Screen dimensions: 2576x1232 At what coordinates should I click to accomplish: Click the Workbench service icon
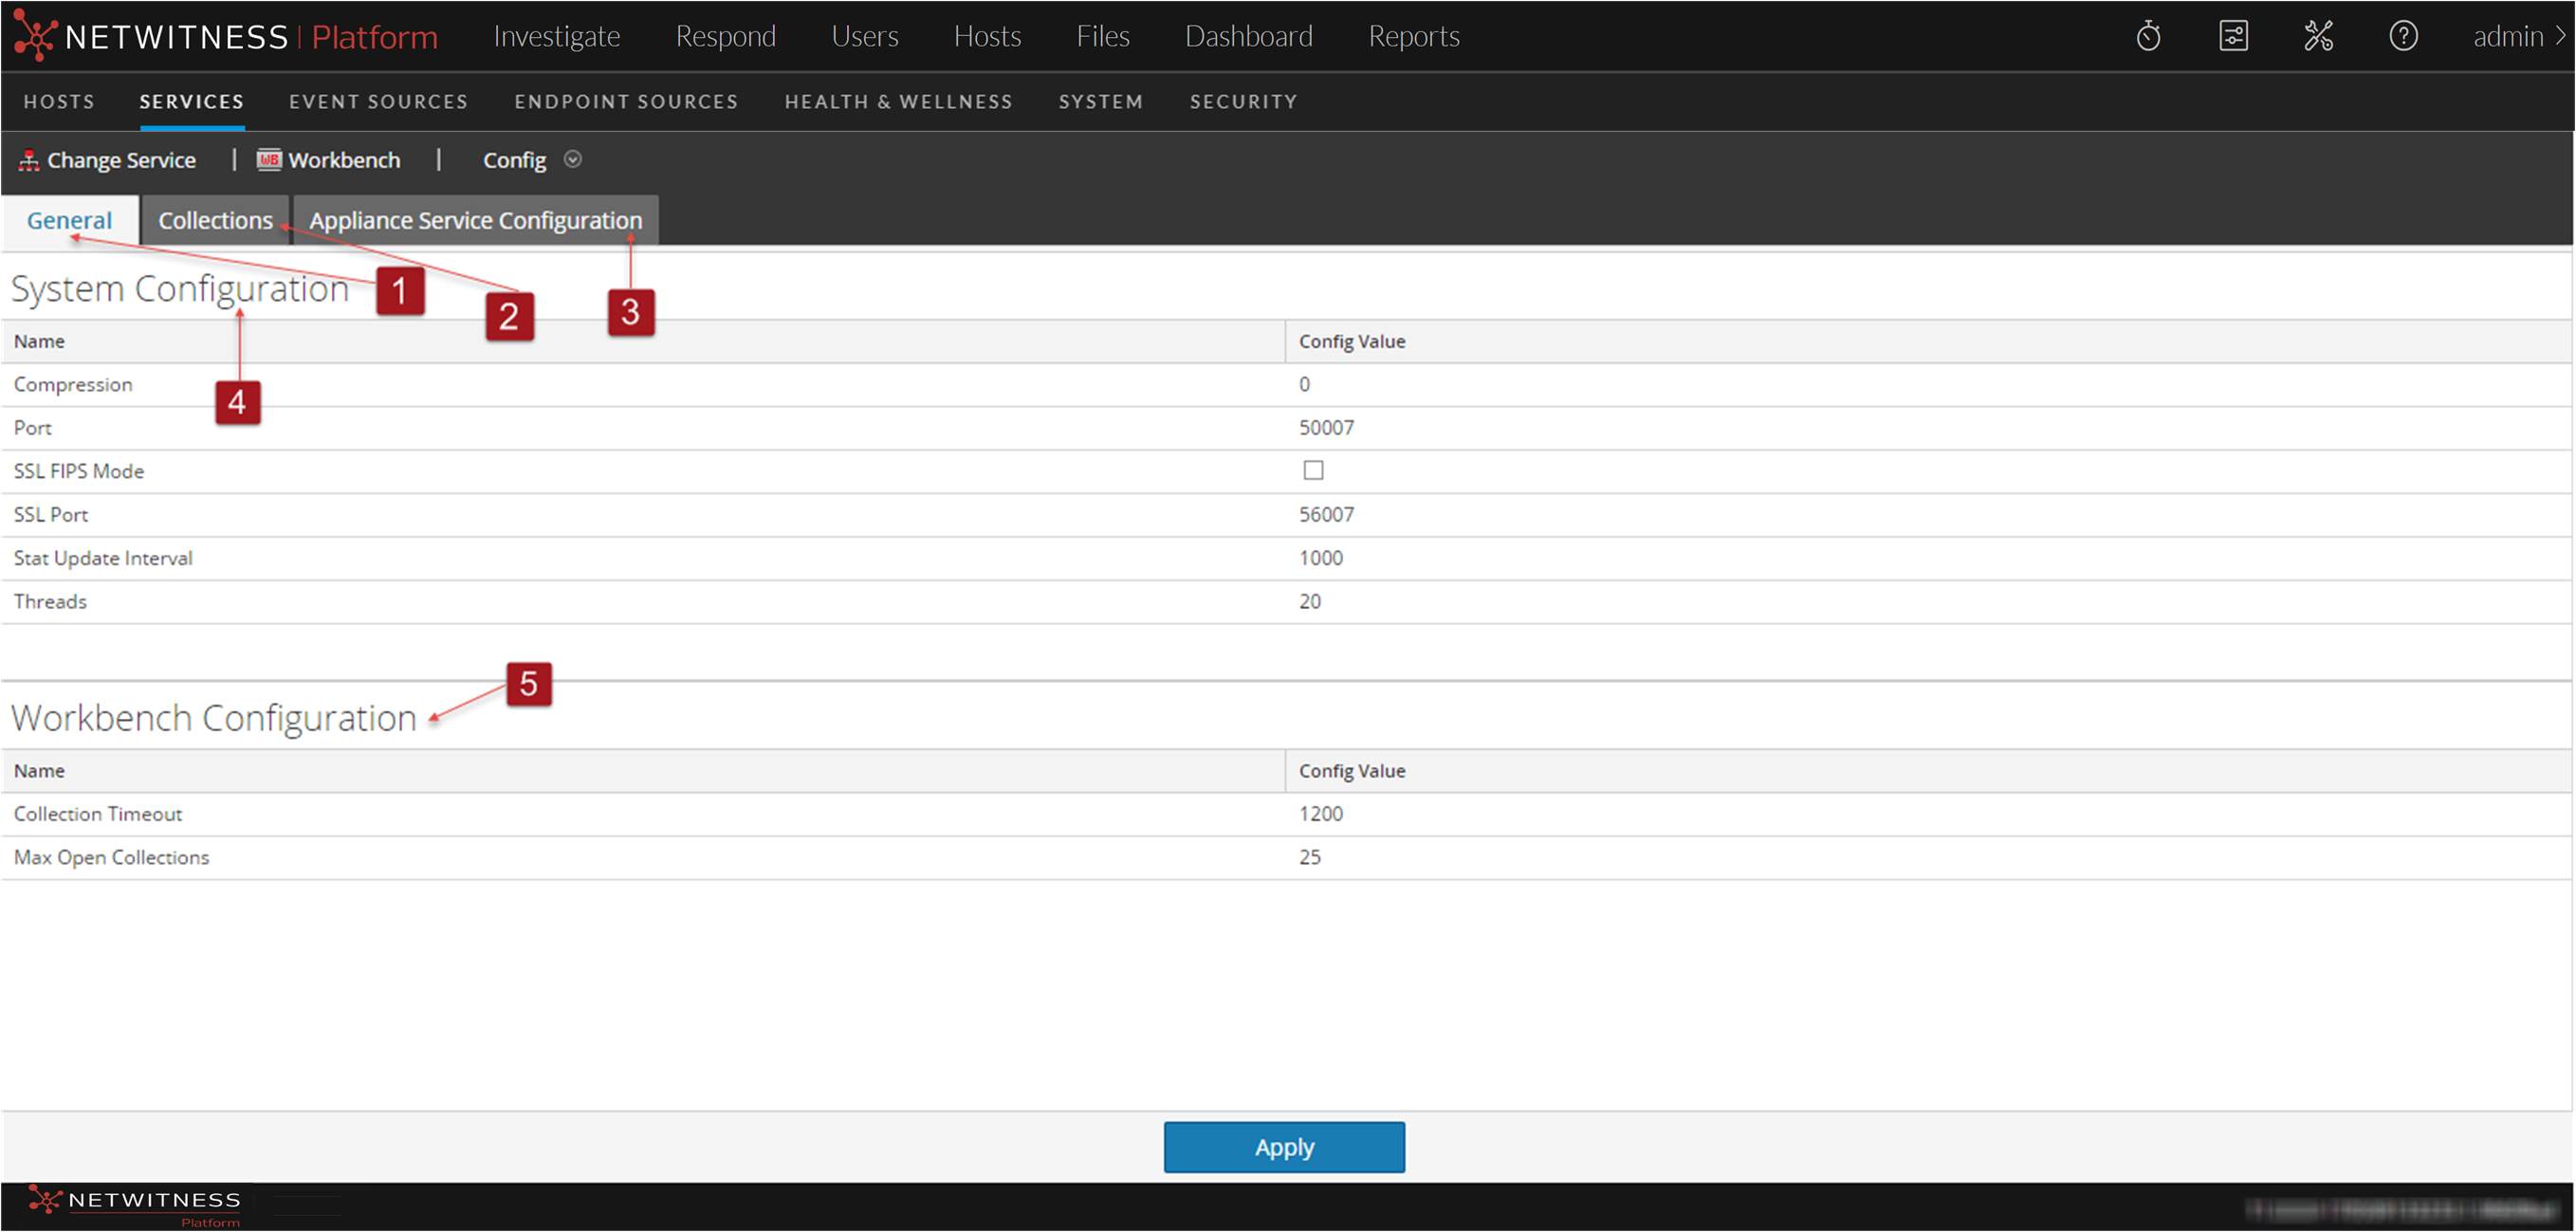[269, 160]
